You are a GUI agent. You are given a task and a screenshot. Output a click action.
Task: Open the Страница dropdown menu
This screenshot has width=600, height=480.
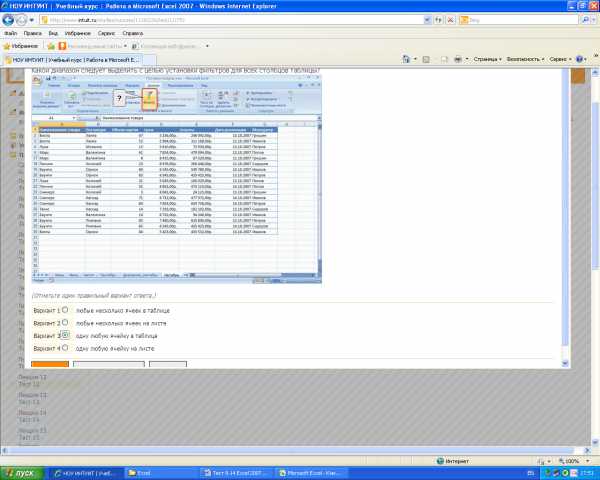pyautogui.click(x=488, y=59)
